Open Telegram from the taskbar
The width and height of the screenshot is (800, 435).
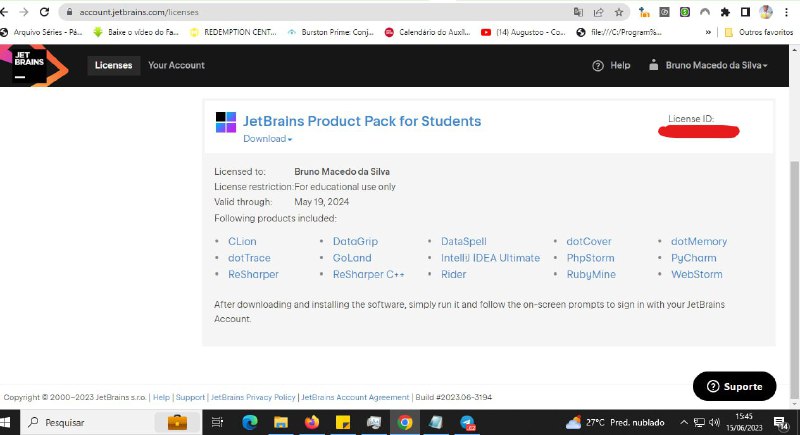(467, 422)
